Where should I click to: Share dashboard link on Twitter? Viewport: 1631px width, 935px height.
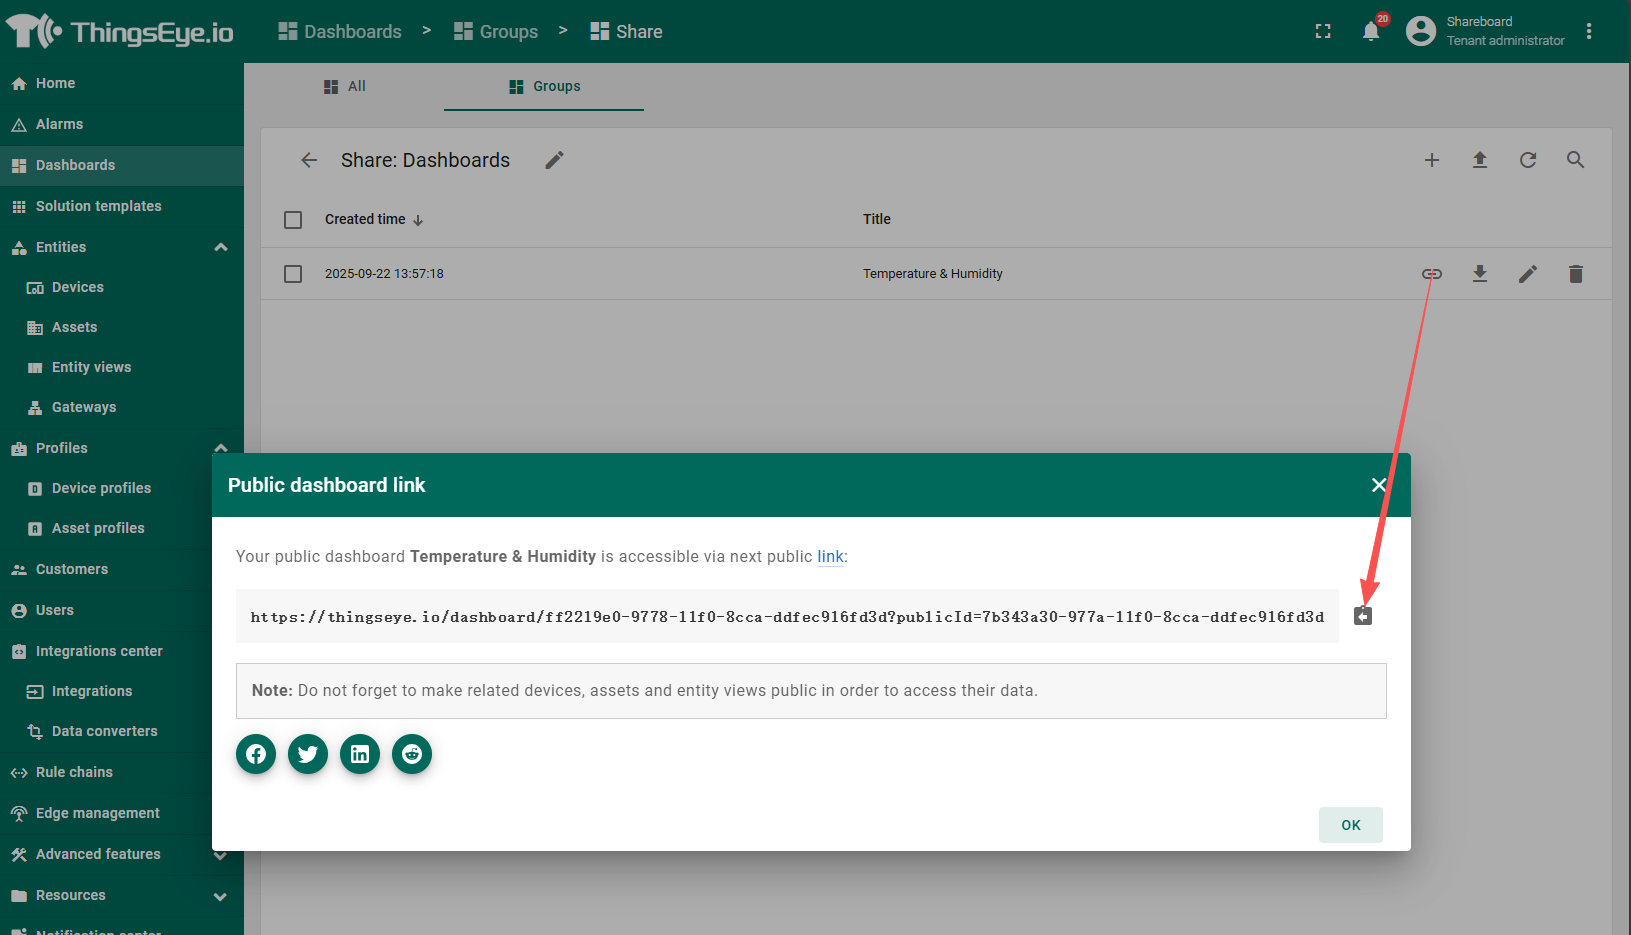coord(308,754)
